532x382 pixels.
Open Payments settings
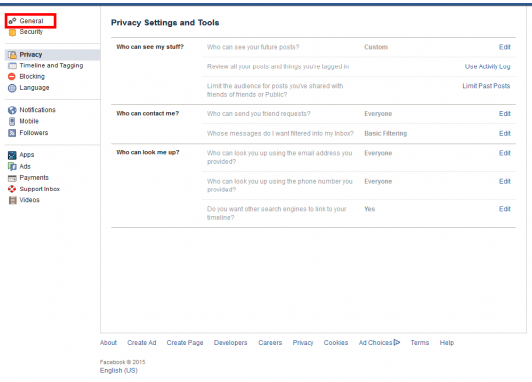pyautogui.click(x=34, y=178)
